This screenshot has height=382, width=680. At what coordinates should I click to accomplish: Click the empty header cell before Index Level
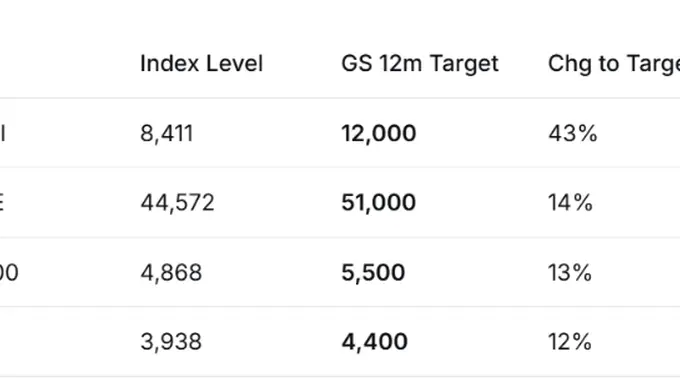pyautogui.click(x=65, y=64)
